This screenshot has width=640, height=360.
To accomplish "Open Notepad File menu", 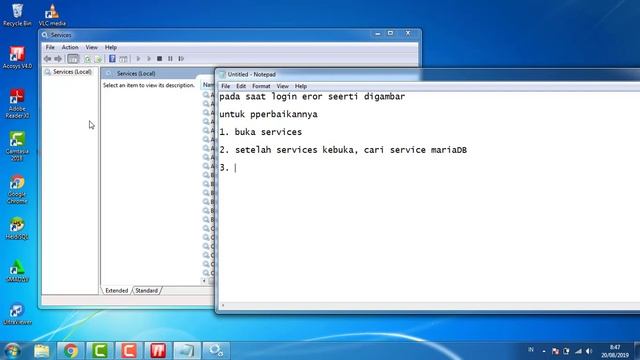I will coord(225,86).
